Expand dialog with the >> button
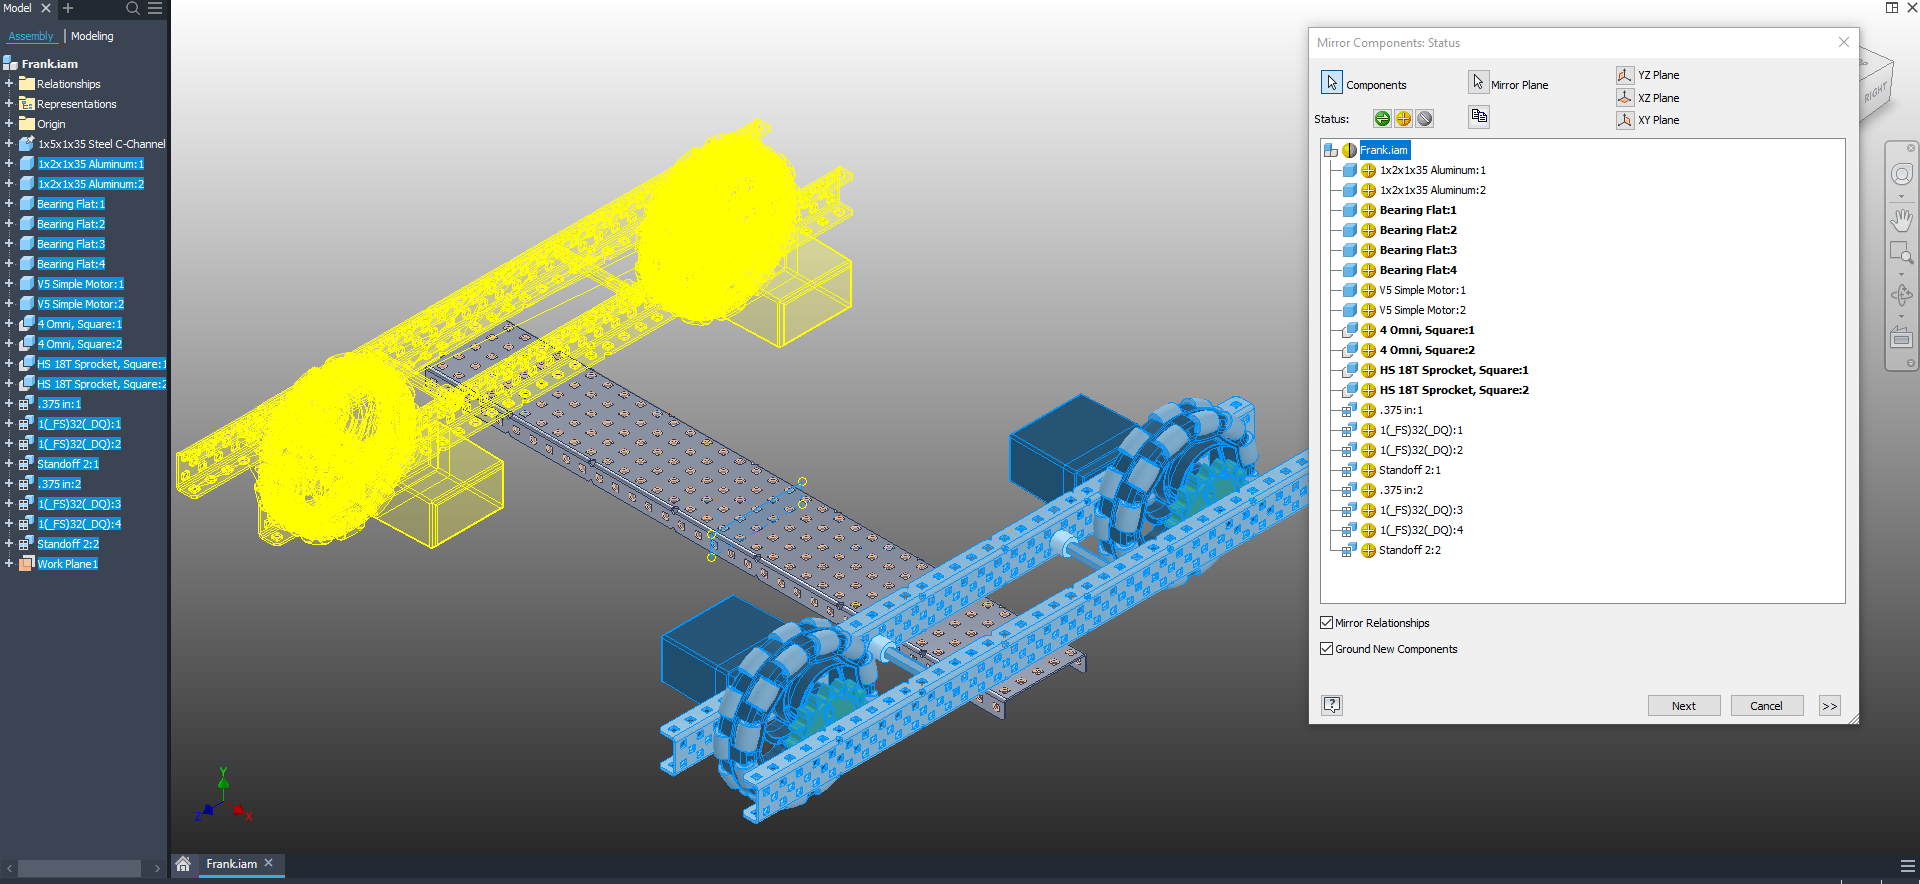The height and width of the screenshot is (884, 1920). click(1830, 706)
